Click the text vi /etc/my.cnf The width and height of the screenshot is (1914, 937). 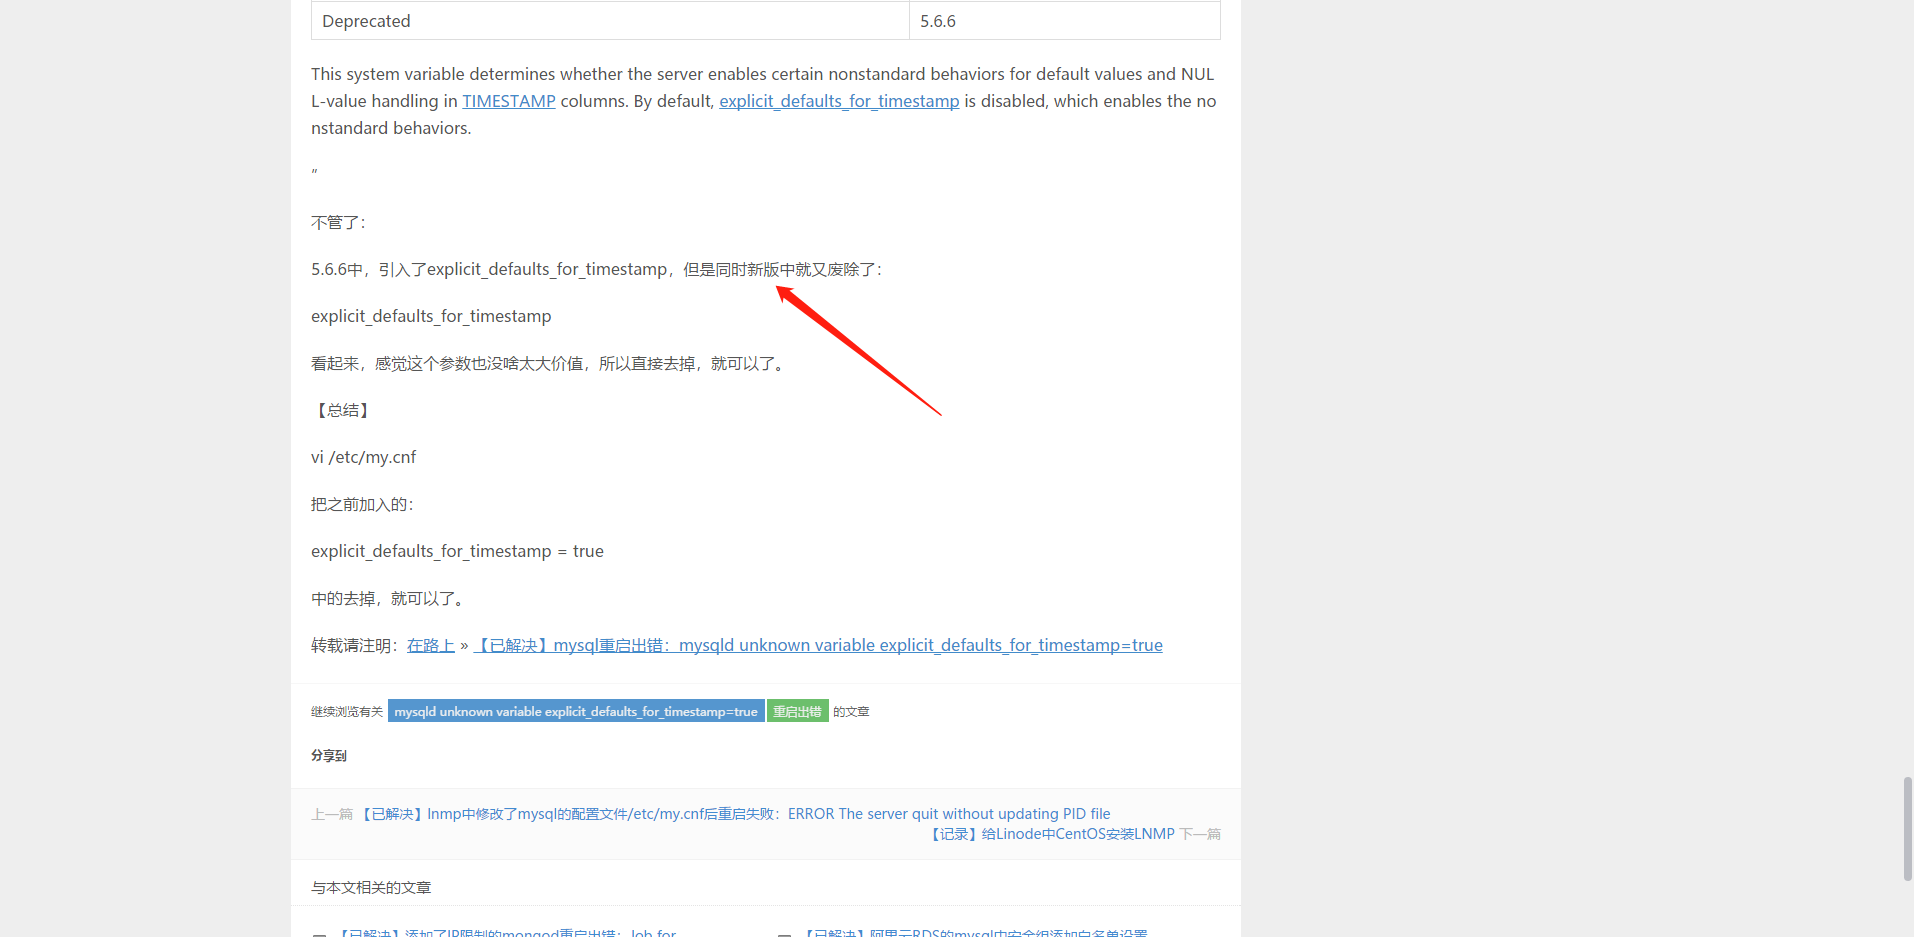point(363,457)
